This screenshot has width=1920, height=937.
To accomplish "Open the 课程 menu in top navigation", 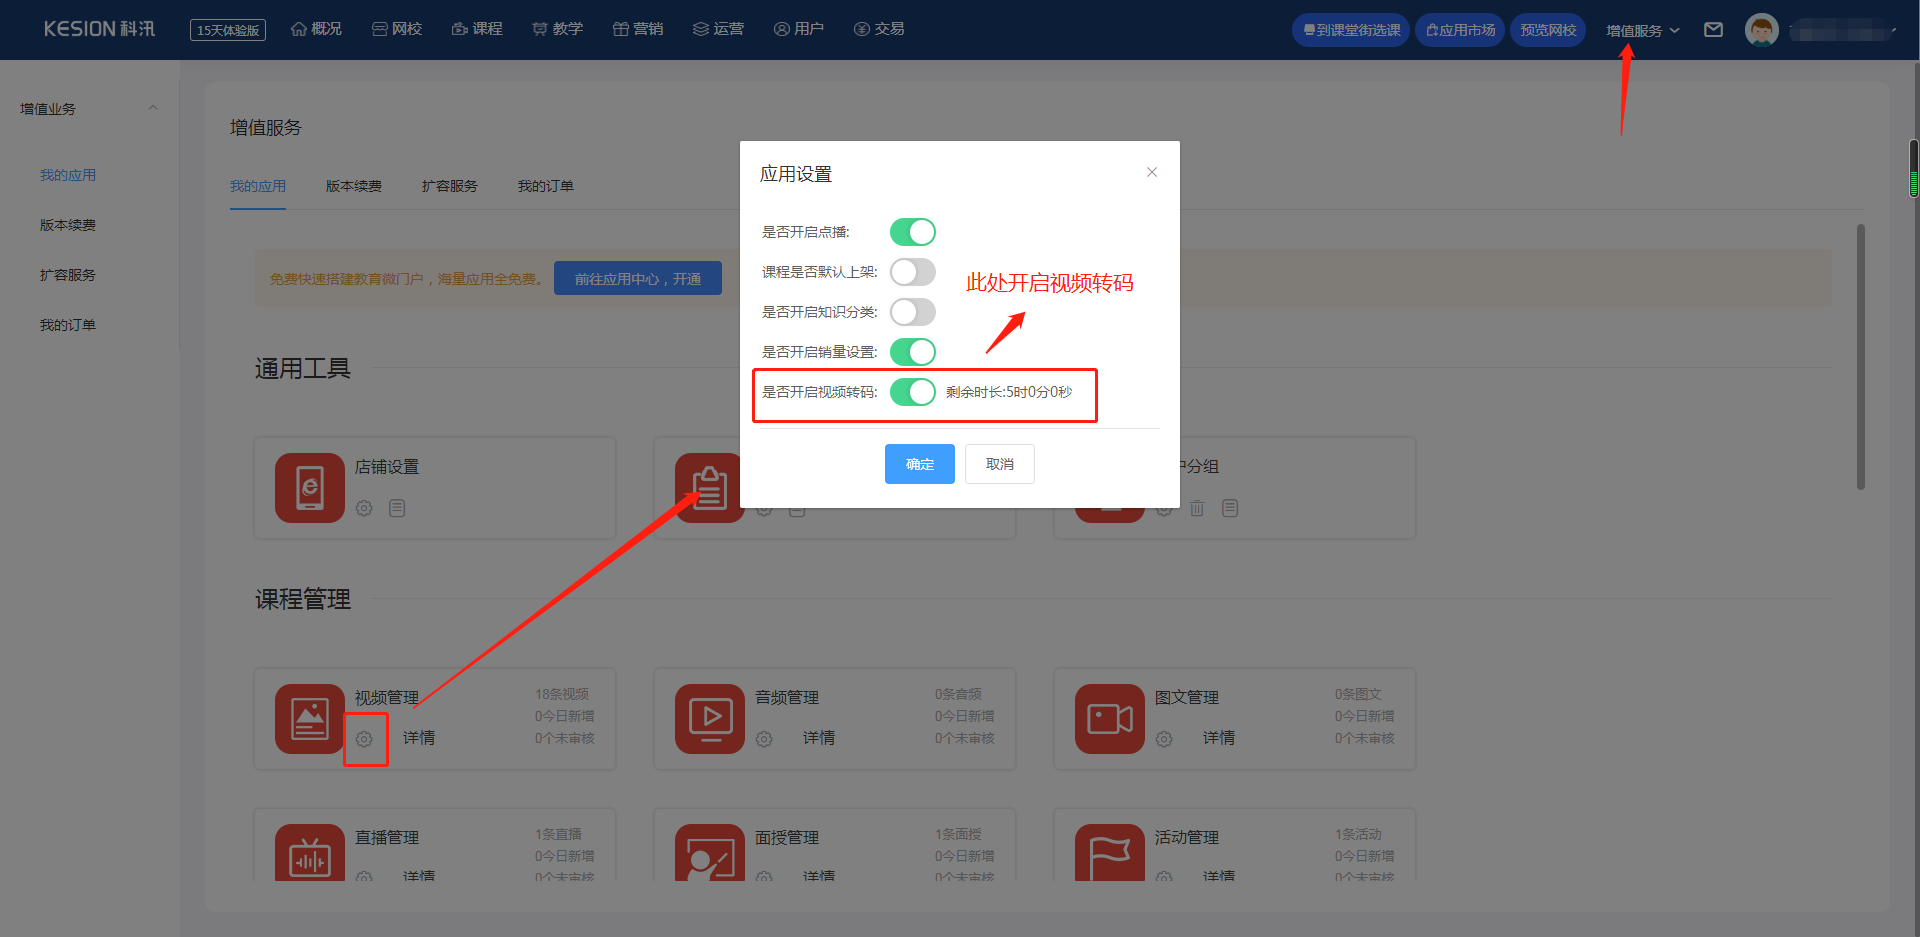I will 477,29.
